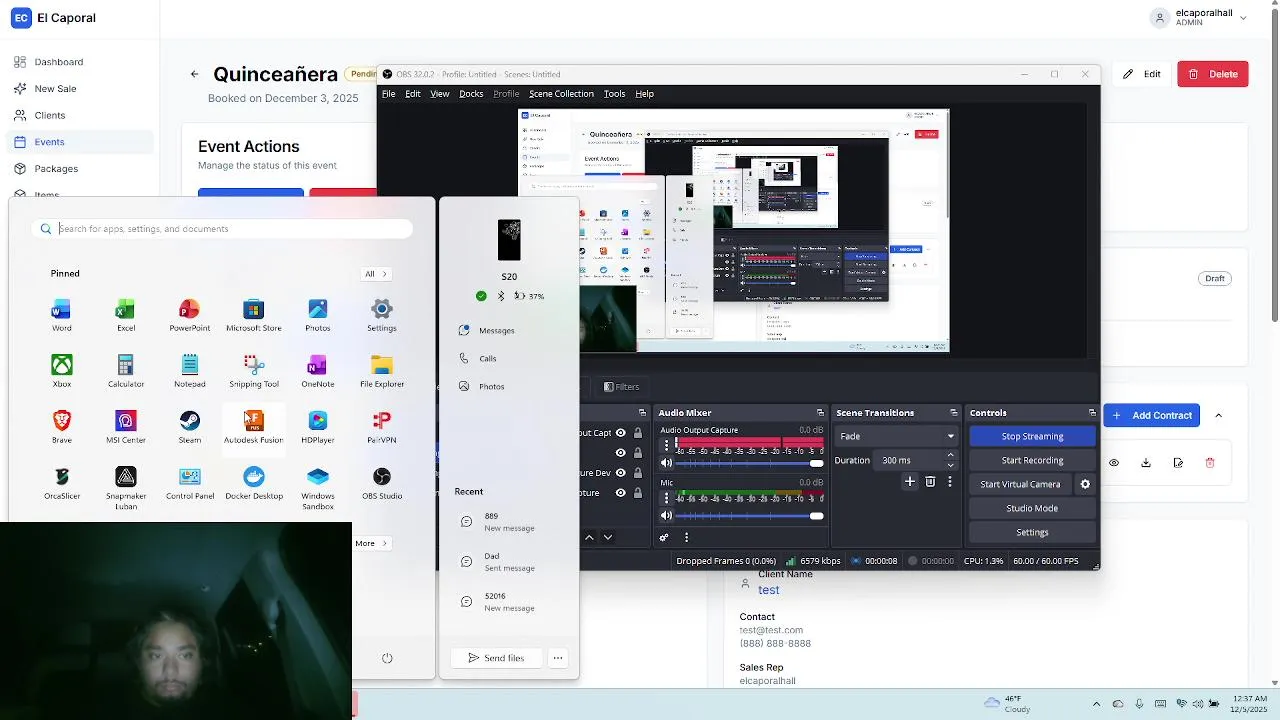This screenshot has width=1280, height=720.
Task: Launch Excel from the Start menu
Action: [126, 315]
